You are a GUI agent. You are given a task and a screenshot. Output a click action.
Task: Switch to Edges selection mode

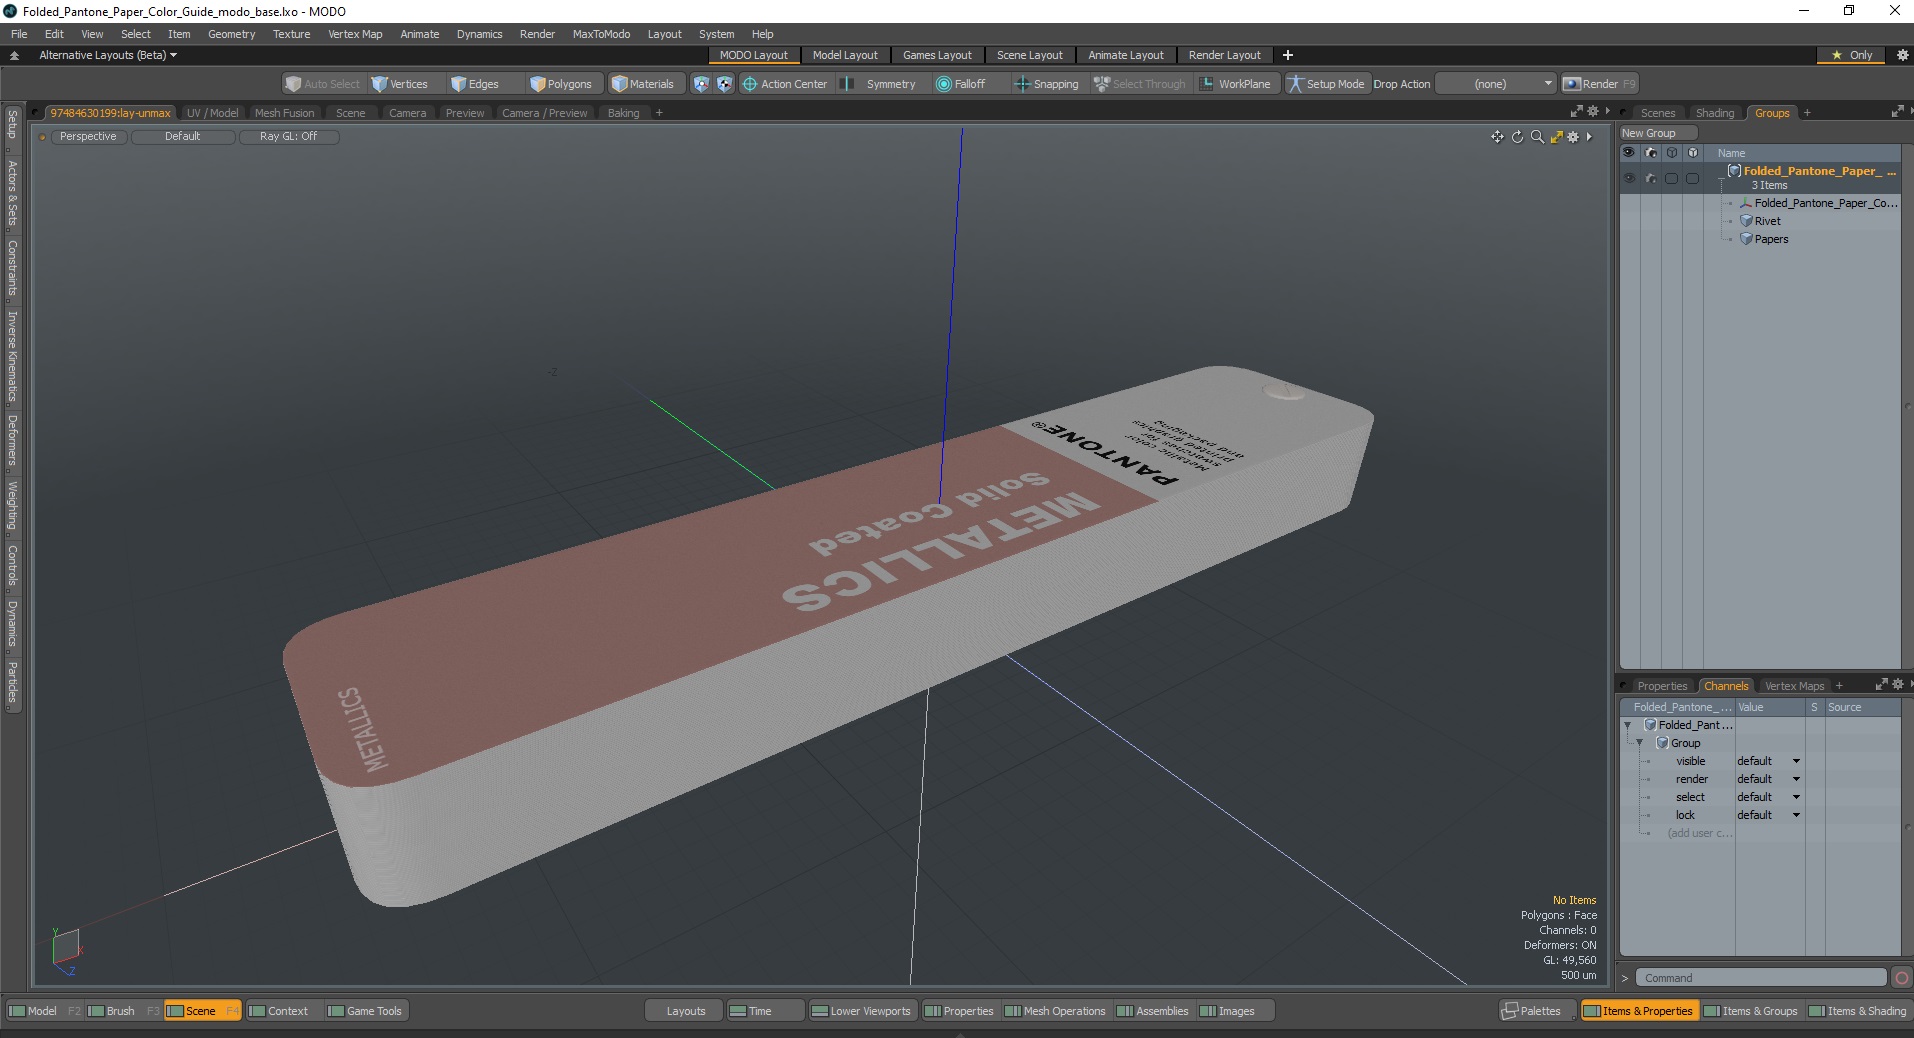tap(475, 84)
